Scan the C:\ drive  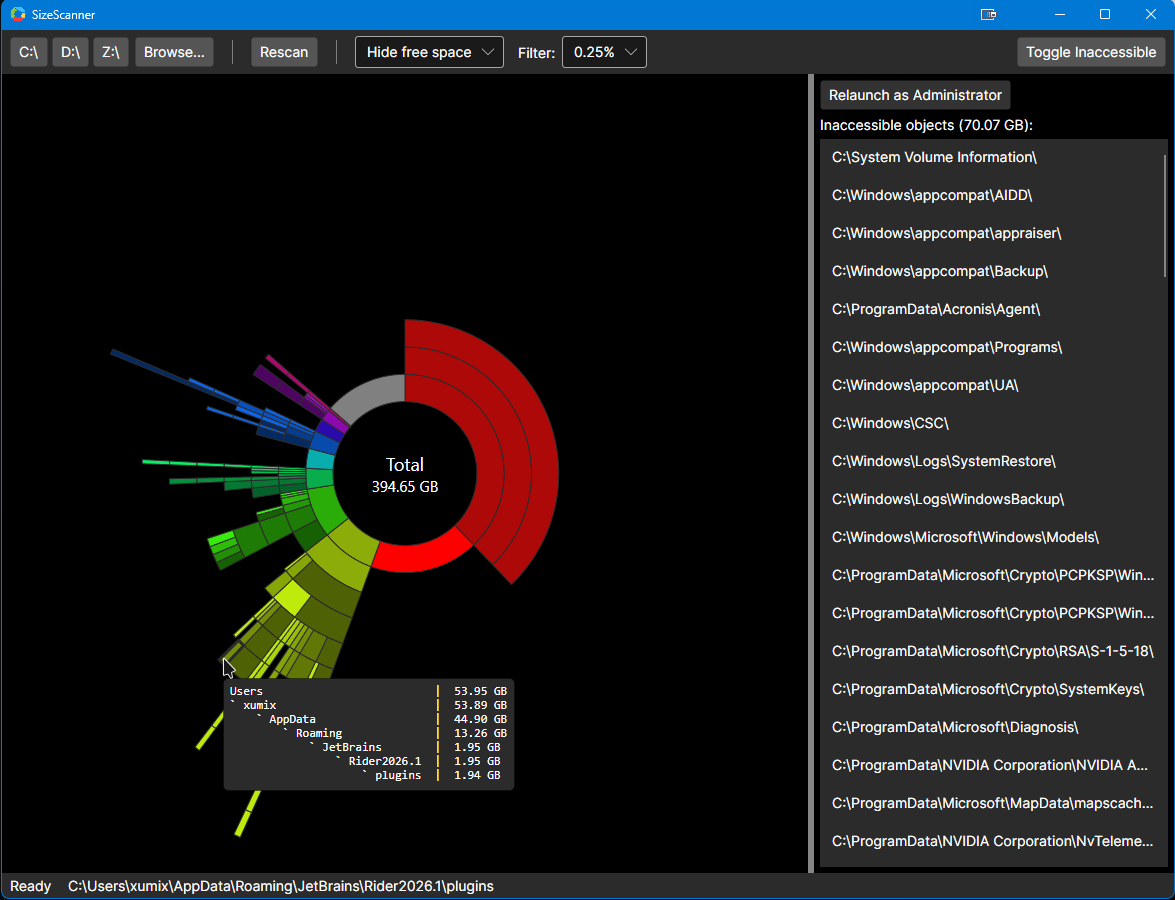pyautogui.click(x=28, y=52)
